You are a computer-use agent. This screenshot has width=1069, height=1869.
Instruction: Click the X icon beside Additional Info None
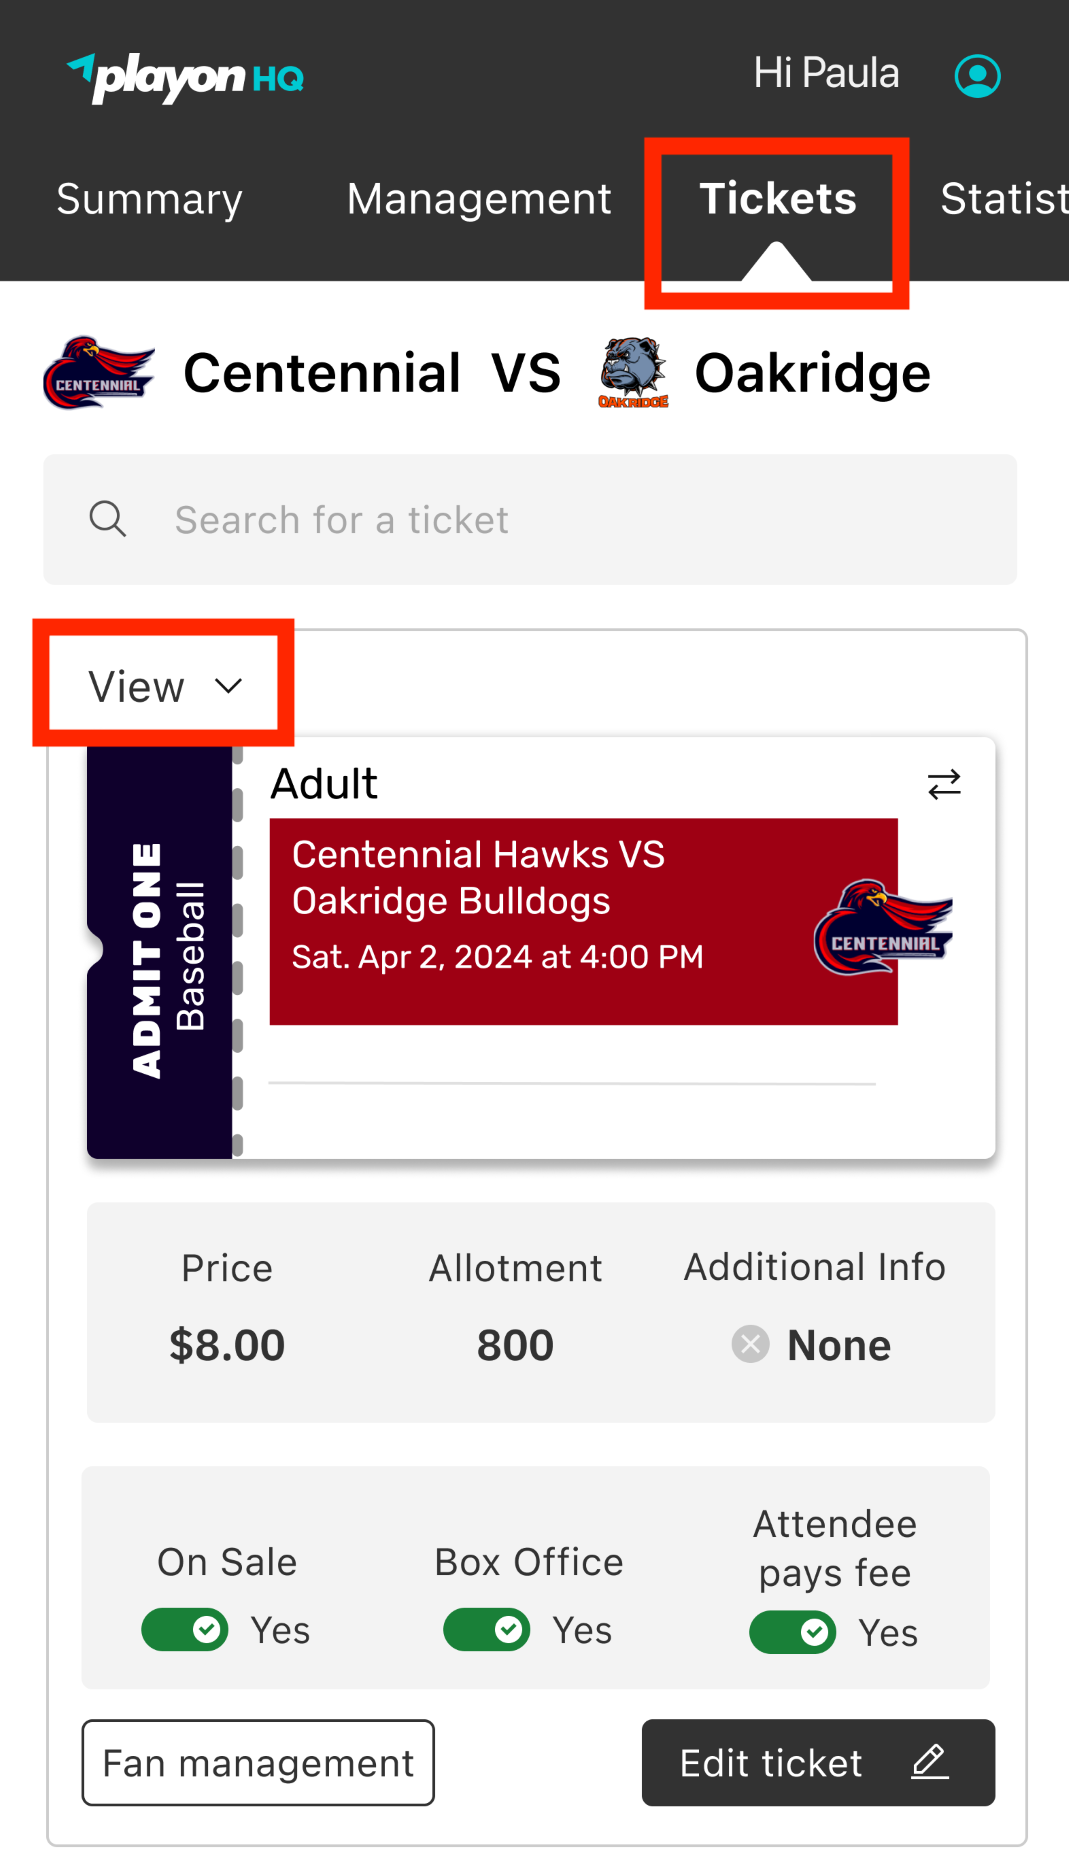point(750,1344)
